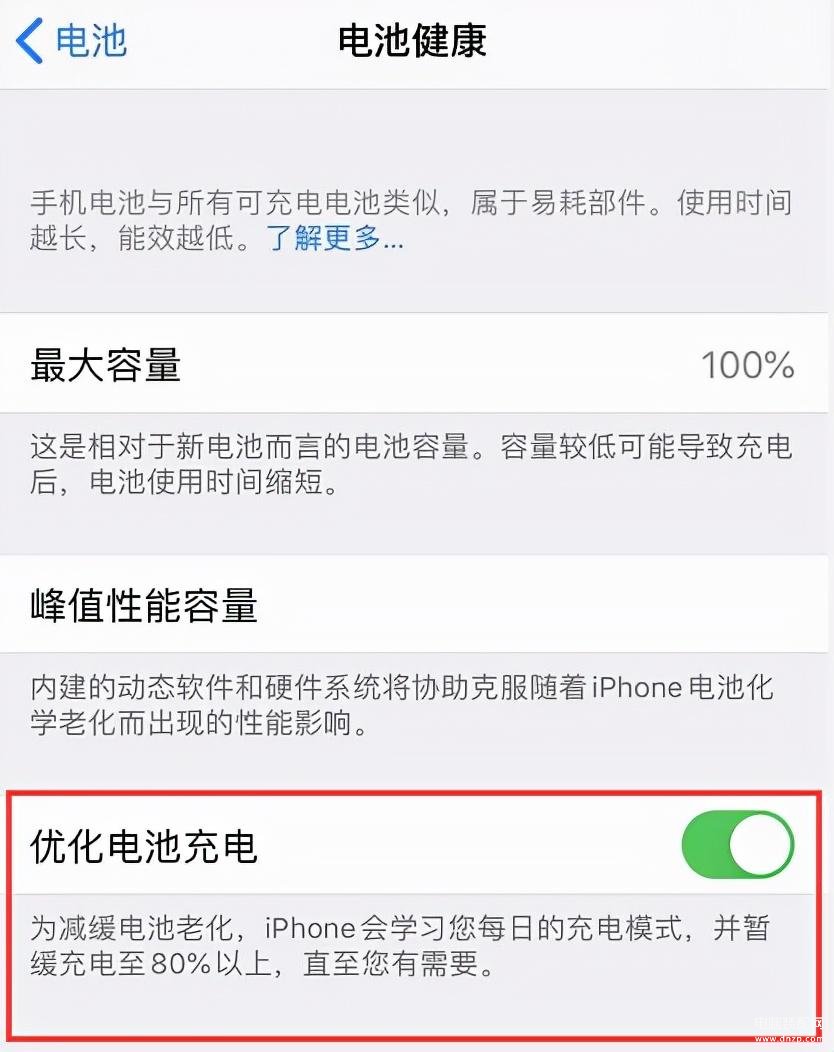Disable the 优化电池充电 switch
The width and height of the screenshot is (834, 1052).
(x=737, y=845)
